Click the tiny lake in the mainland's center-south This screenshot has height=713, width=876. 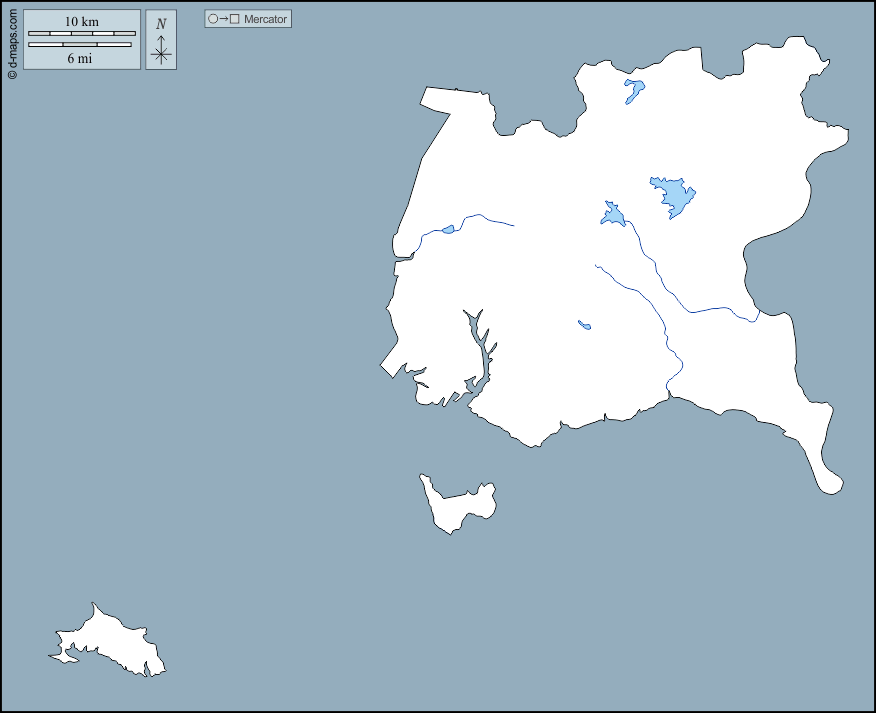584,324
